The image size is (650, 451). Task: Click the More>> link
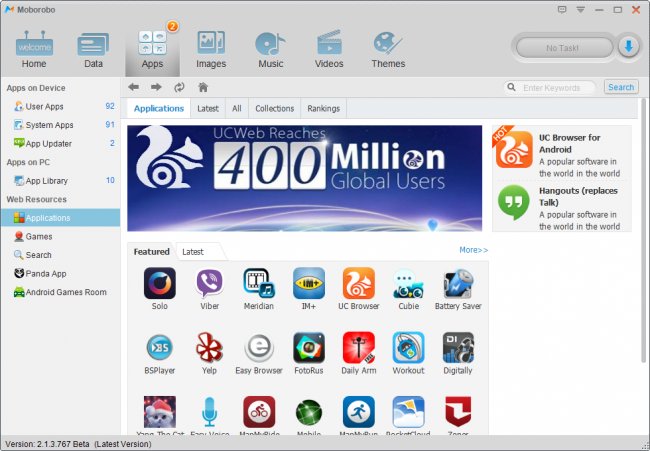click(x=474, y=250)
